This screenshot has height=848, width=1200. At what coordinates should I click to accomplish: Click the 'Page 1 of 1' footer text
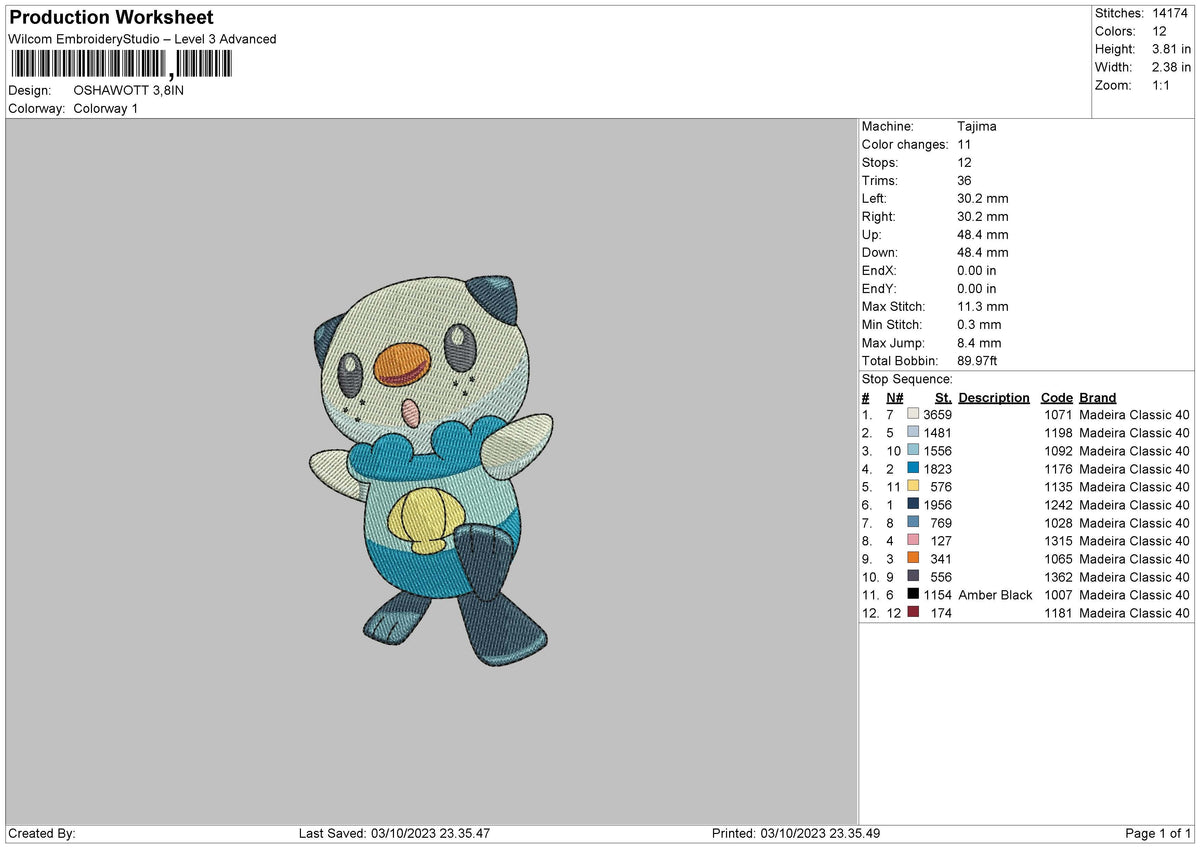pos(1158,833)
